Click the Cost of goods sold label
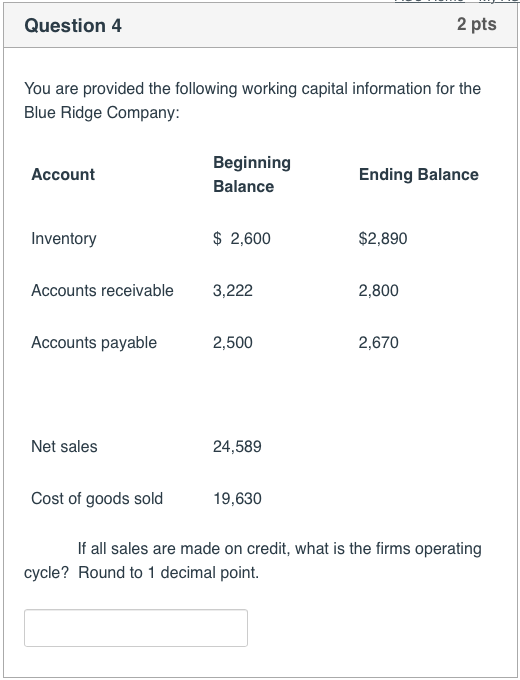 click(97, 499)
